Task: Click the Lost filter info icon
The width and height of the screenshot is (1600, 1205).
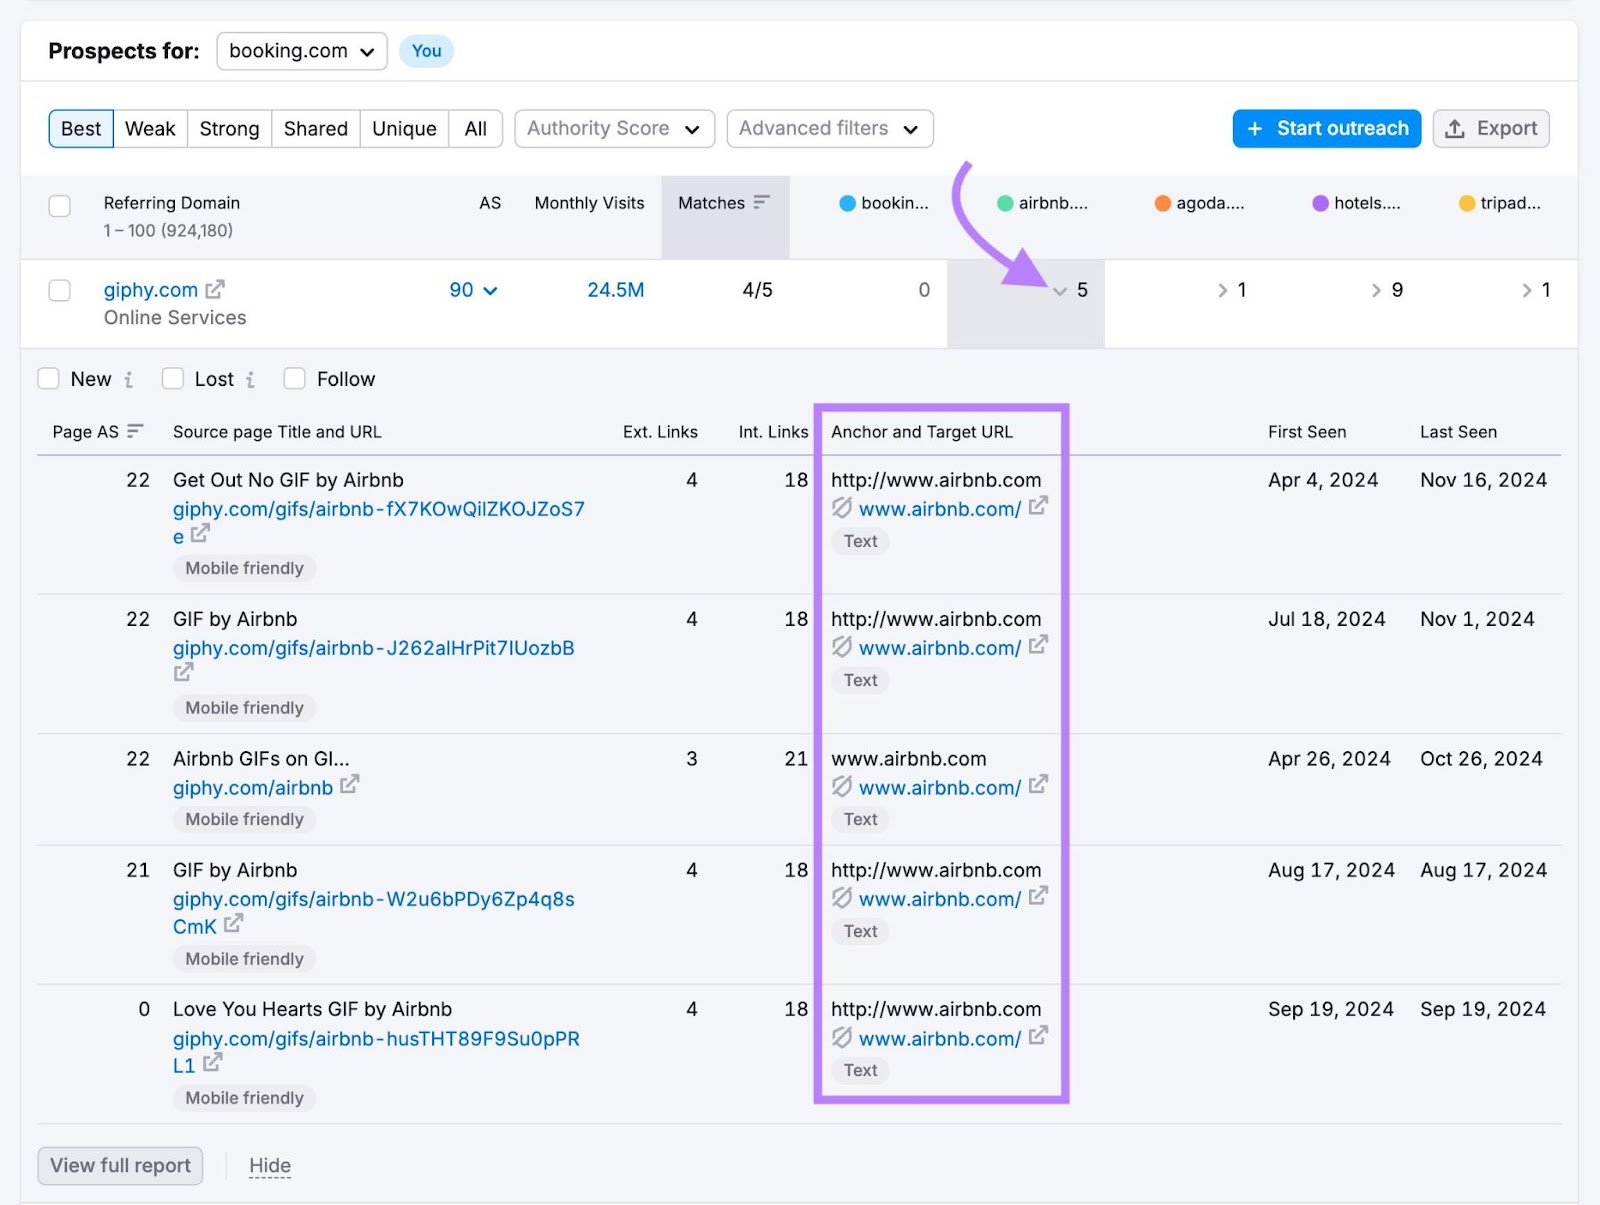Action: point(250,379)
